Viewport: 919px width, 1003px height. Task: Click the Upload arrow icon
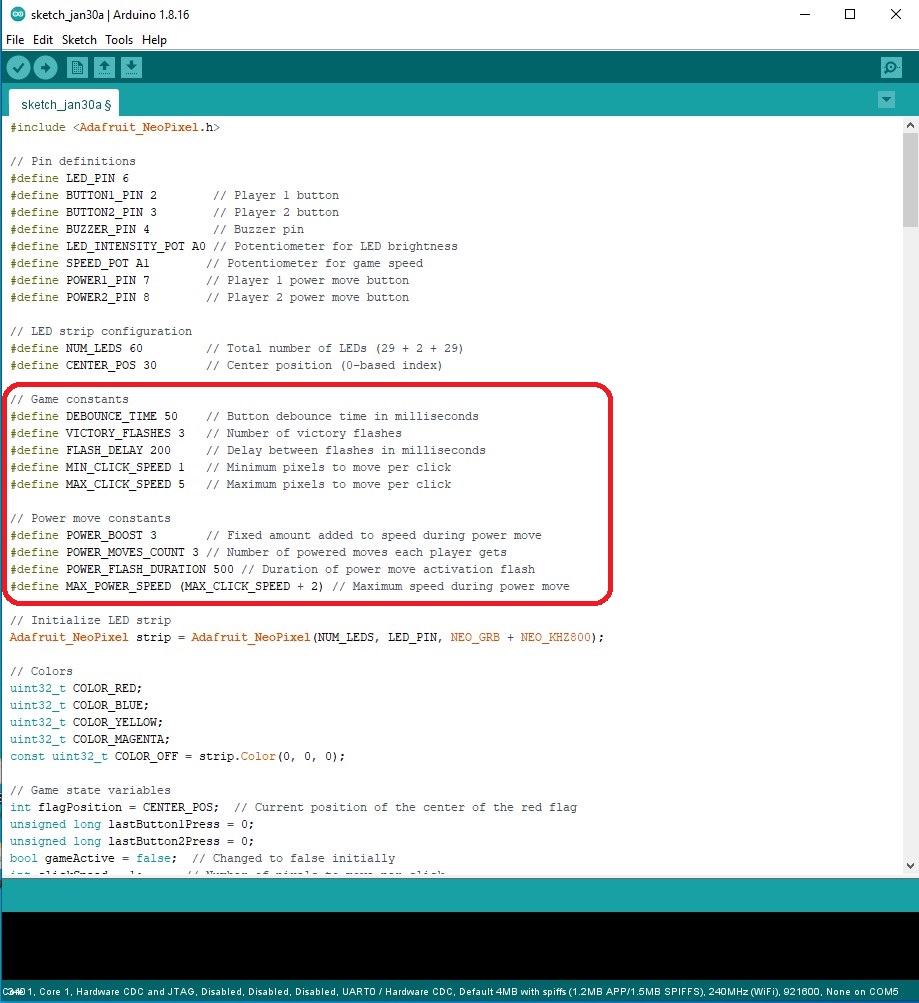coord(46,67)
